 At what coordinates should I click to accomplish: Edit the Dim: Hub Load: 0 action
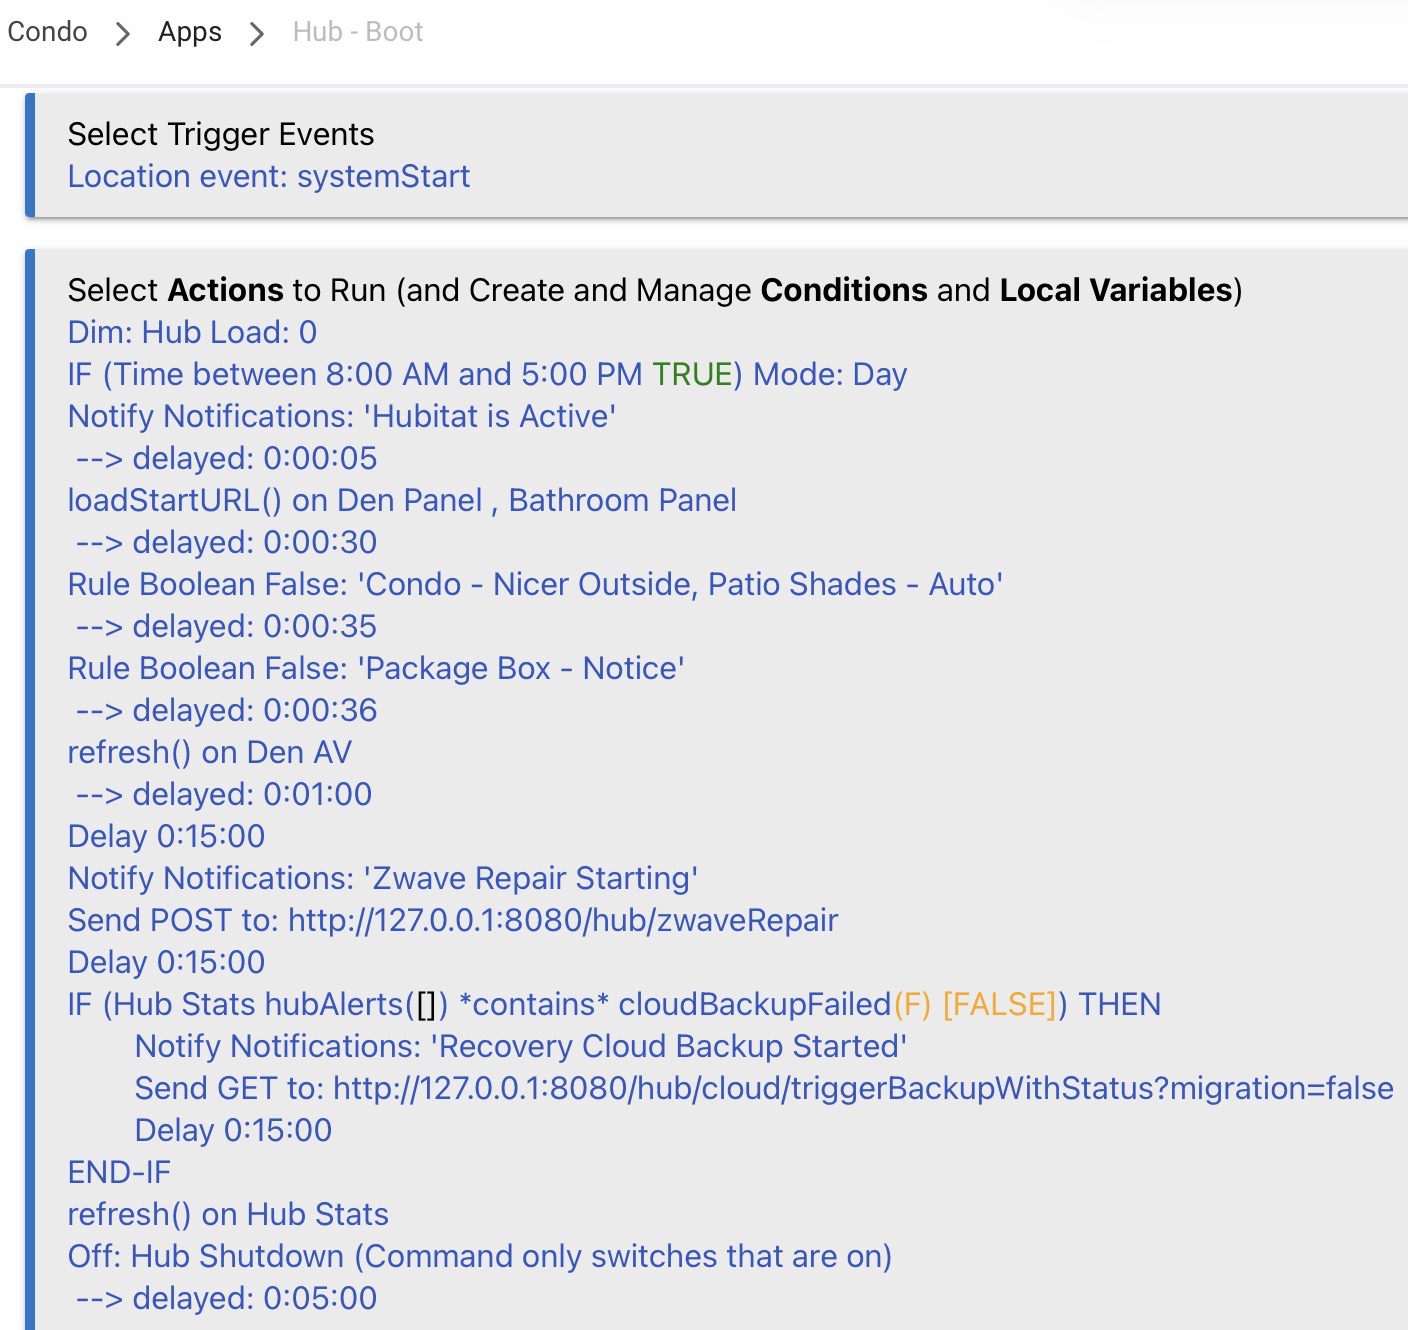(x=192, y=332)
